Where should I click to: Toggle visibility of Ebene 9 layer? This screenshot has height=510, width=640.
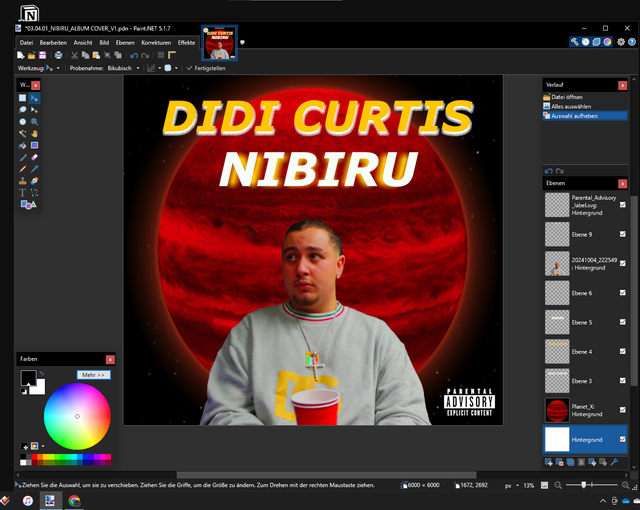[x=622, y=234]
